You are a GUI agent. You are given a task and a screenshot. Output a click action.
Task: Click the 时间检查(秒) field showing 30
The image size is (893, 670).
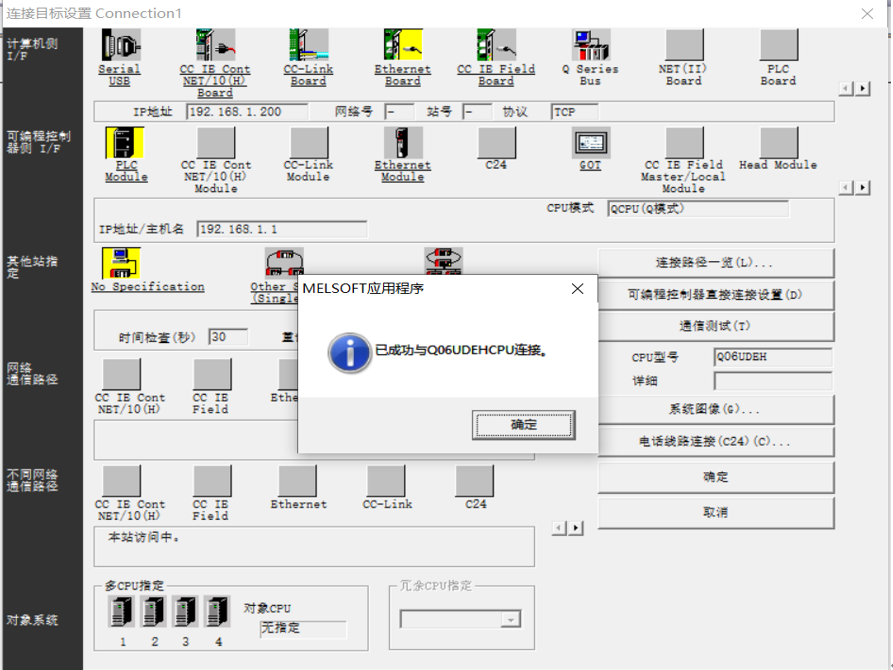tap(228, 337)
